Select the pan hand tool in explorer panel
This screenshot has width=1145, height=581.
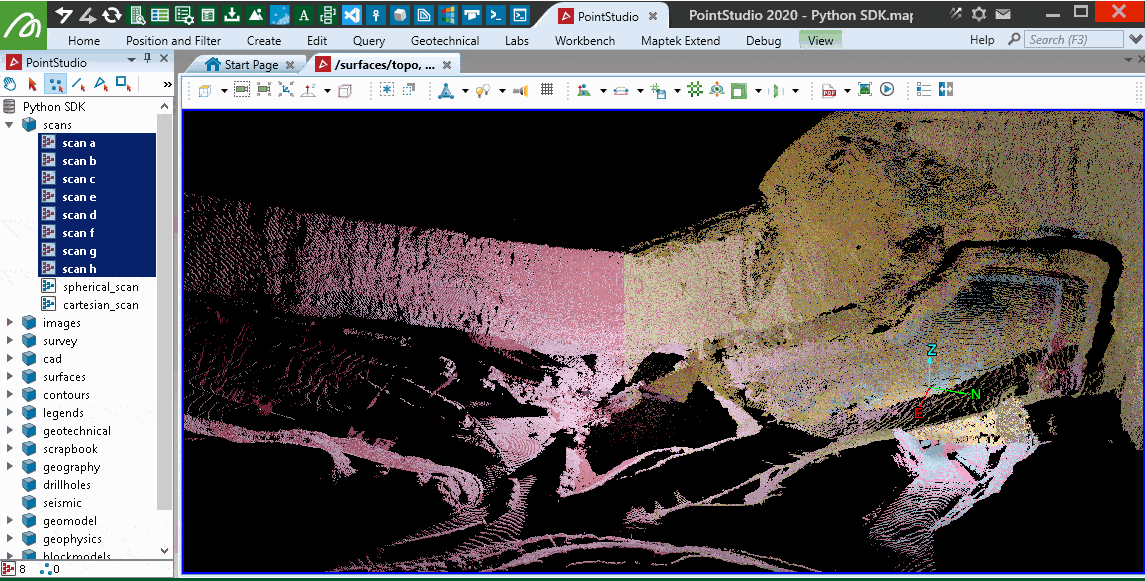(x=11, y=84)
